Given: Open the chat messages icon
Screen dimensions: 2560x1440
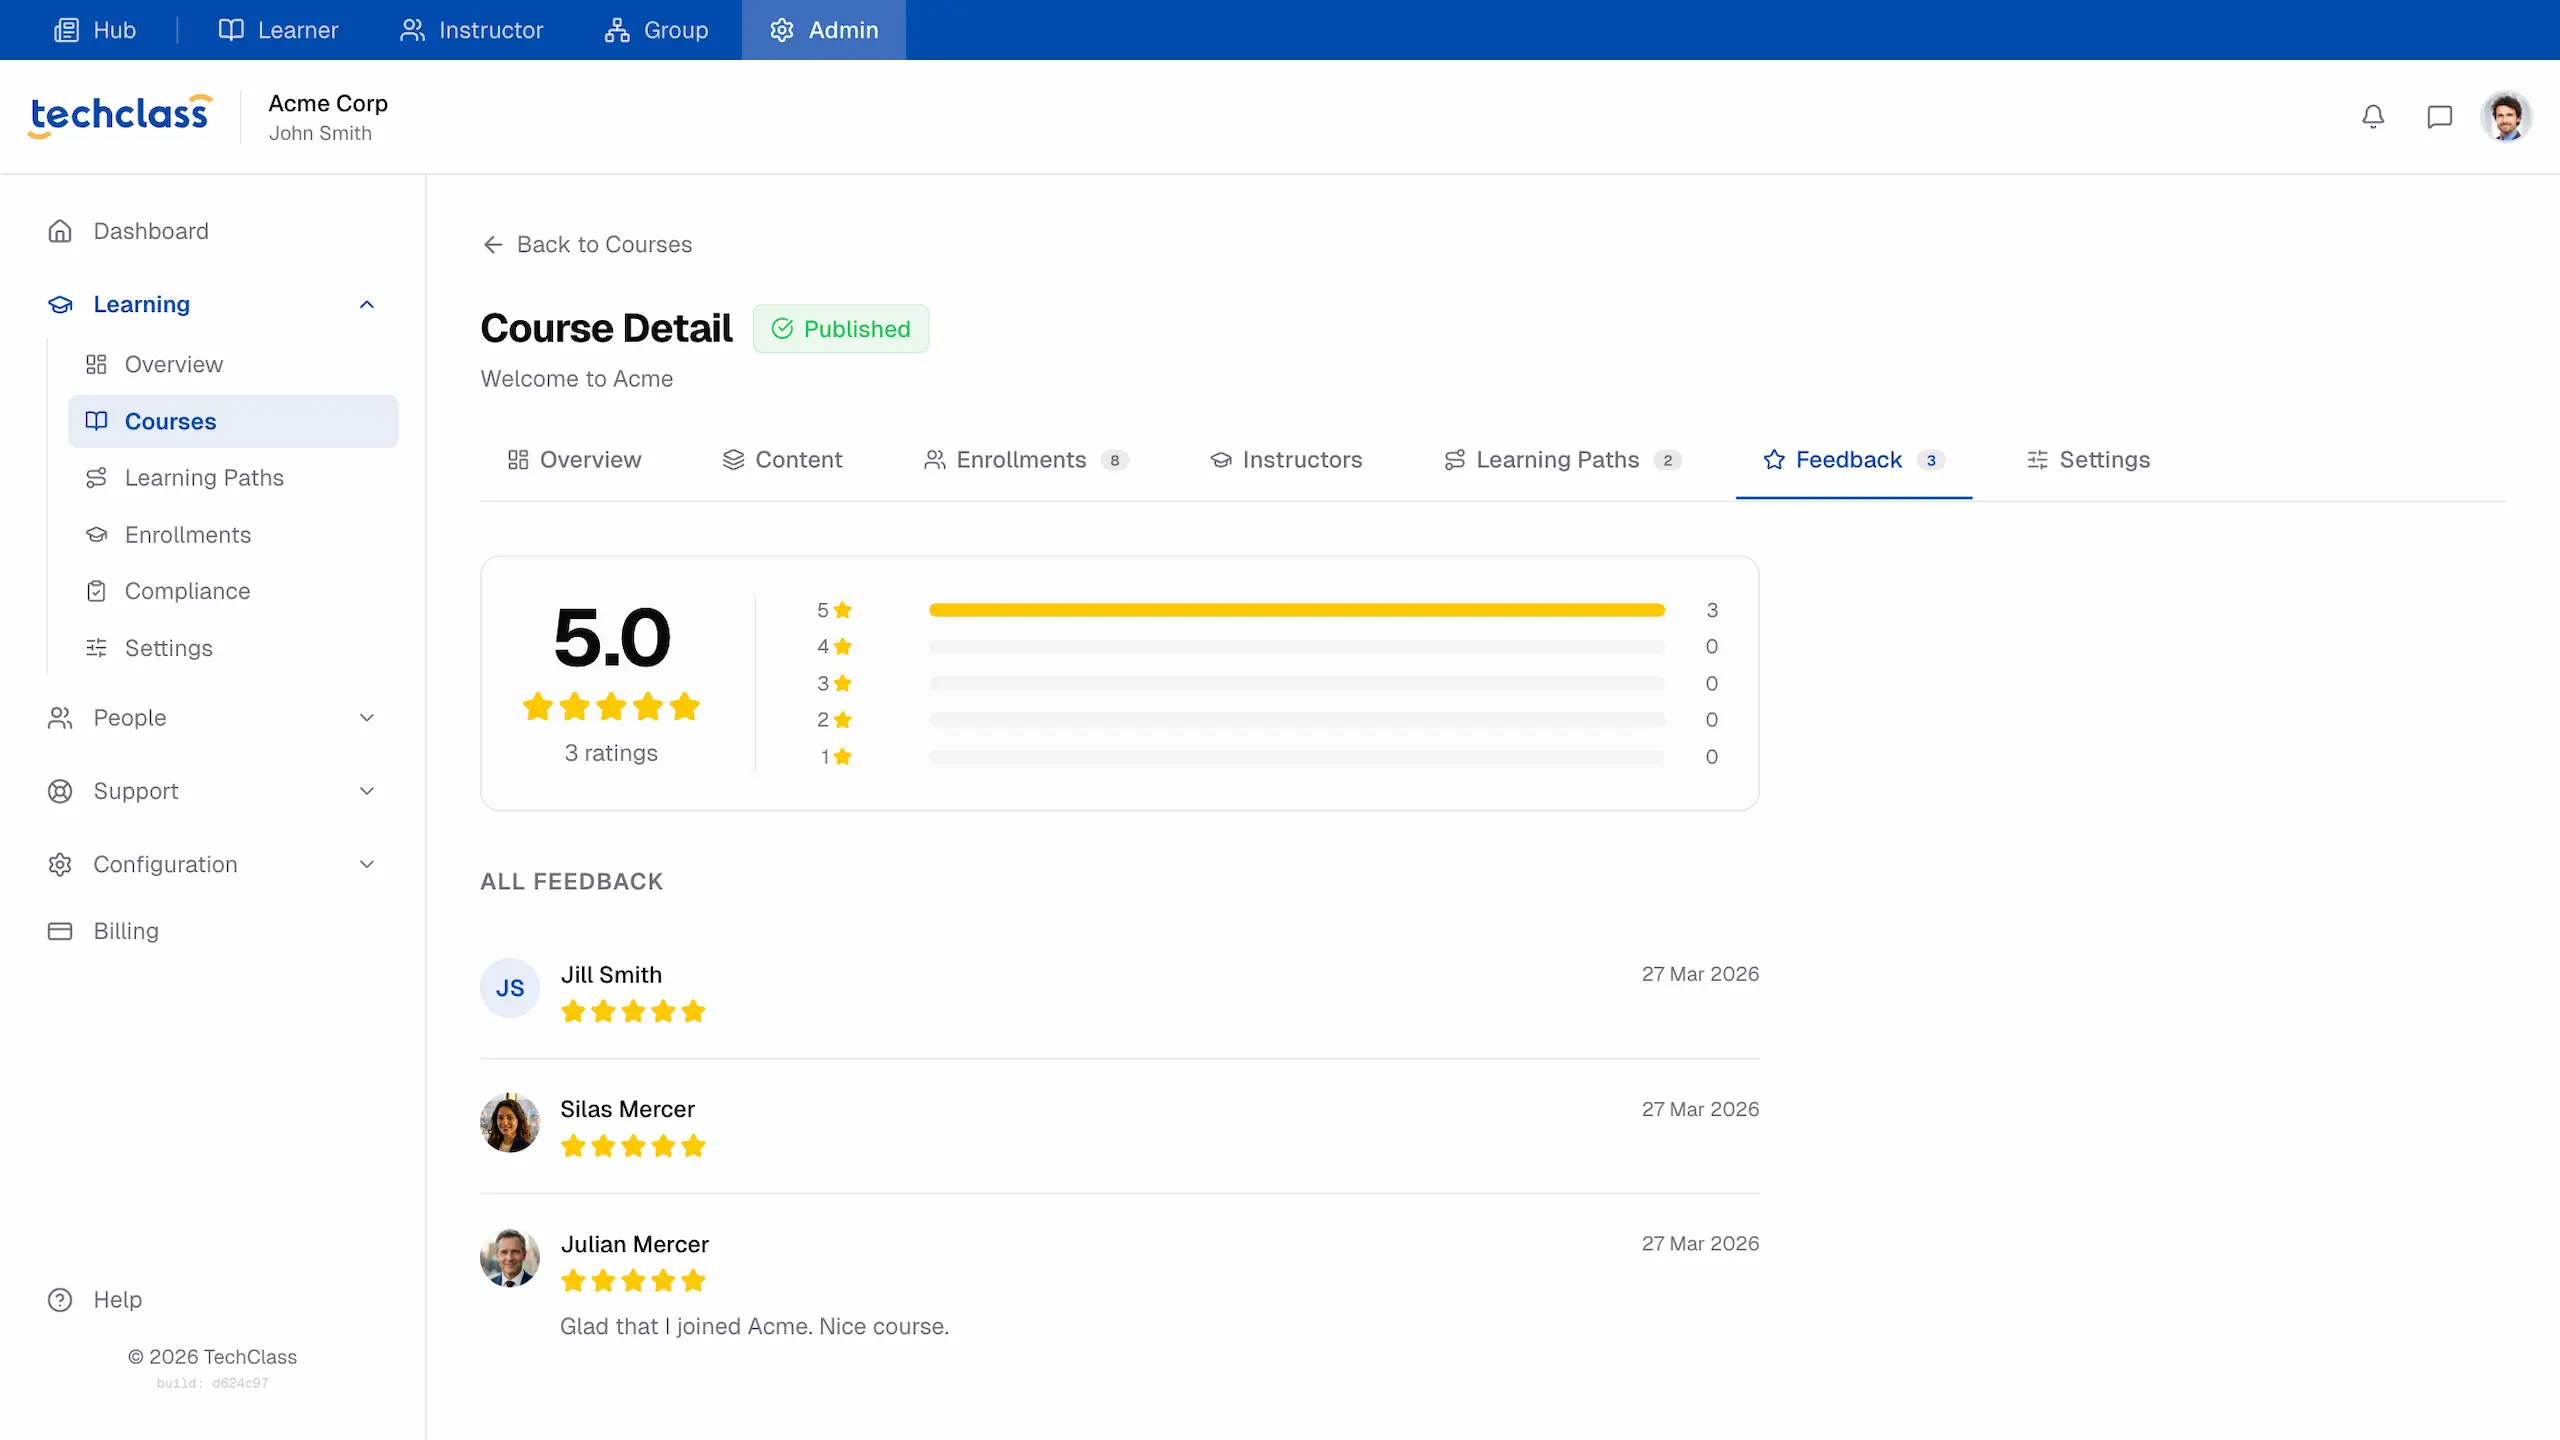Looking at the screenshot, I should point(2440,116).
